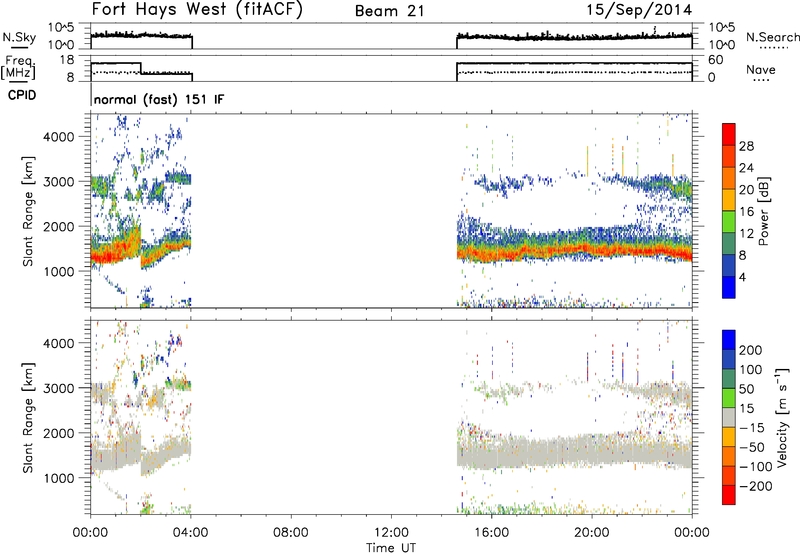Click the frequency step-down trace near 02:00
This screenshot has width=800, height=554.
click(x=141, y=68)
